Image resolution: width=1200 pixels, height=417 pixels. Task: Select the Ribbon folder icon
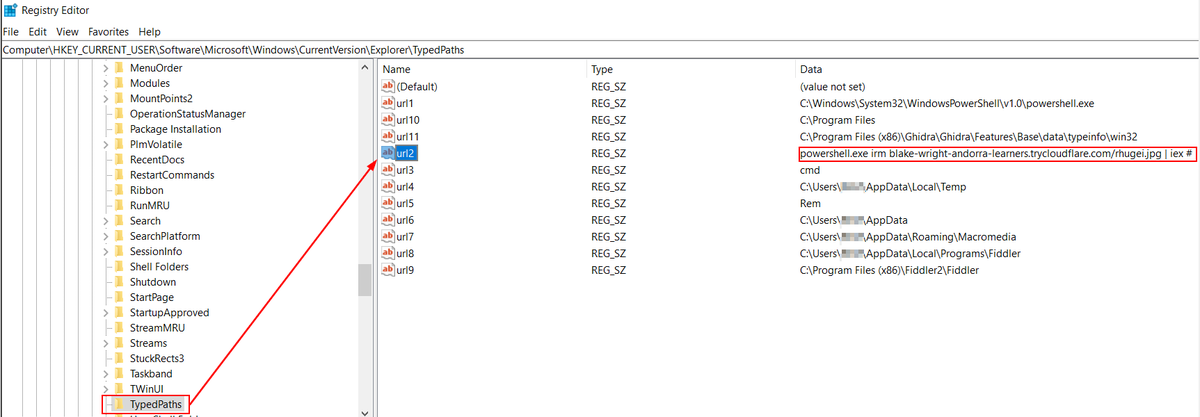click(x=120, y=190)
